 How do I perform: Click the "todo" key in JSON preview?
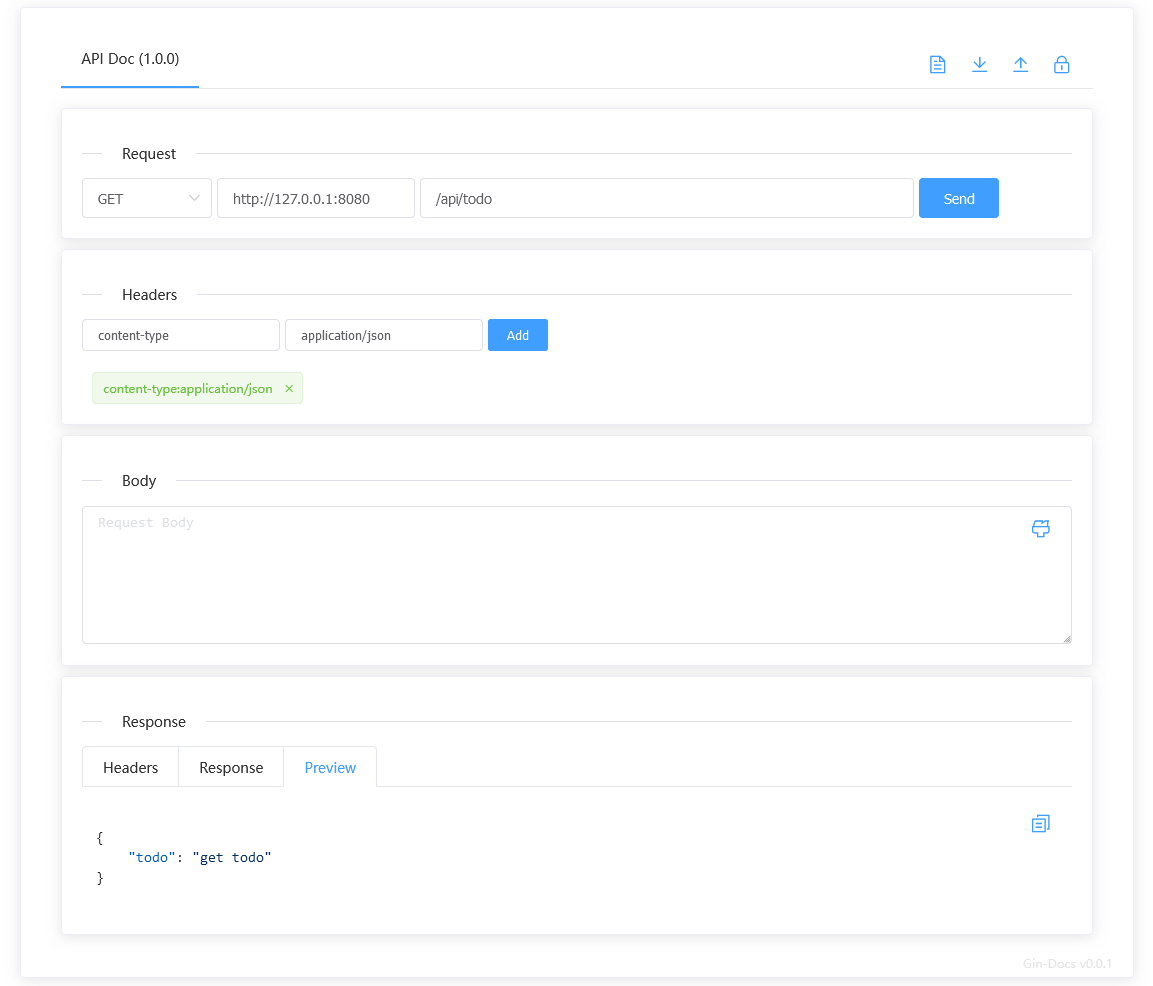(x=152, y=857)
